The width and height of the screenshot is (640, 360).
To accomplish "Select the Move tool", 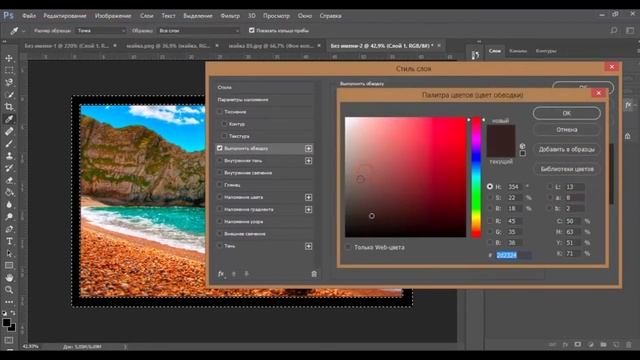I will [x=9, y=58].
